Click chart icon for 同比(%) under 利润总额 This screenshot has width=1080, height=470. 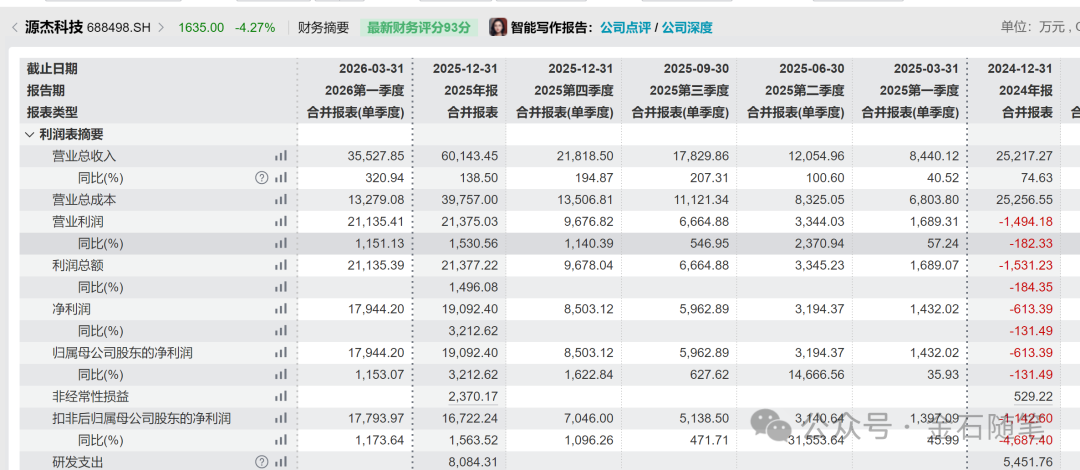pyautogui.click(x=280, y=287)
